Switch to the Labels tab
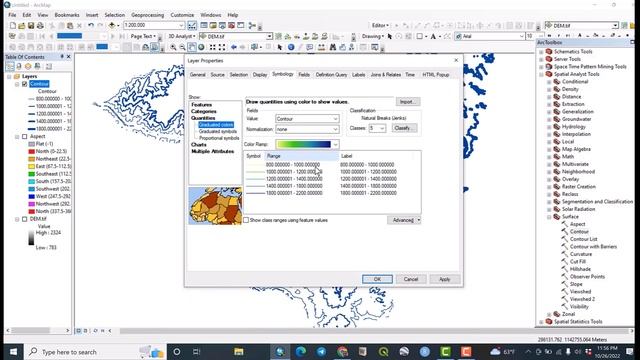 [358, 75]
